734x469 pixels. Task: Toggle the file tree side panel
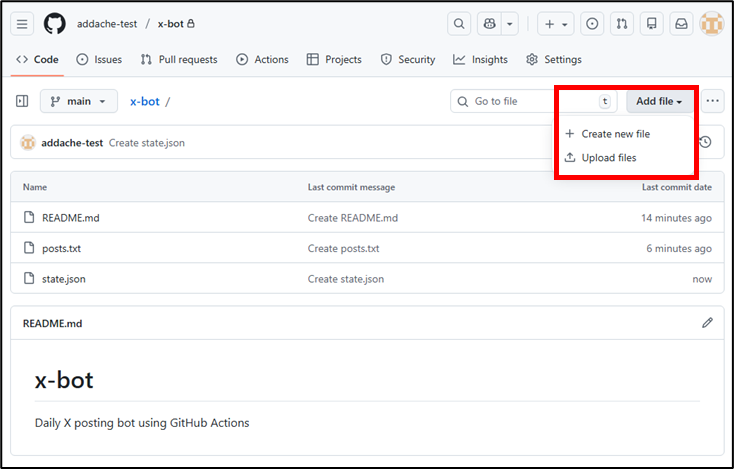22,101
